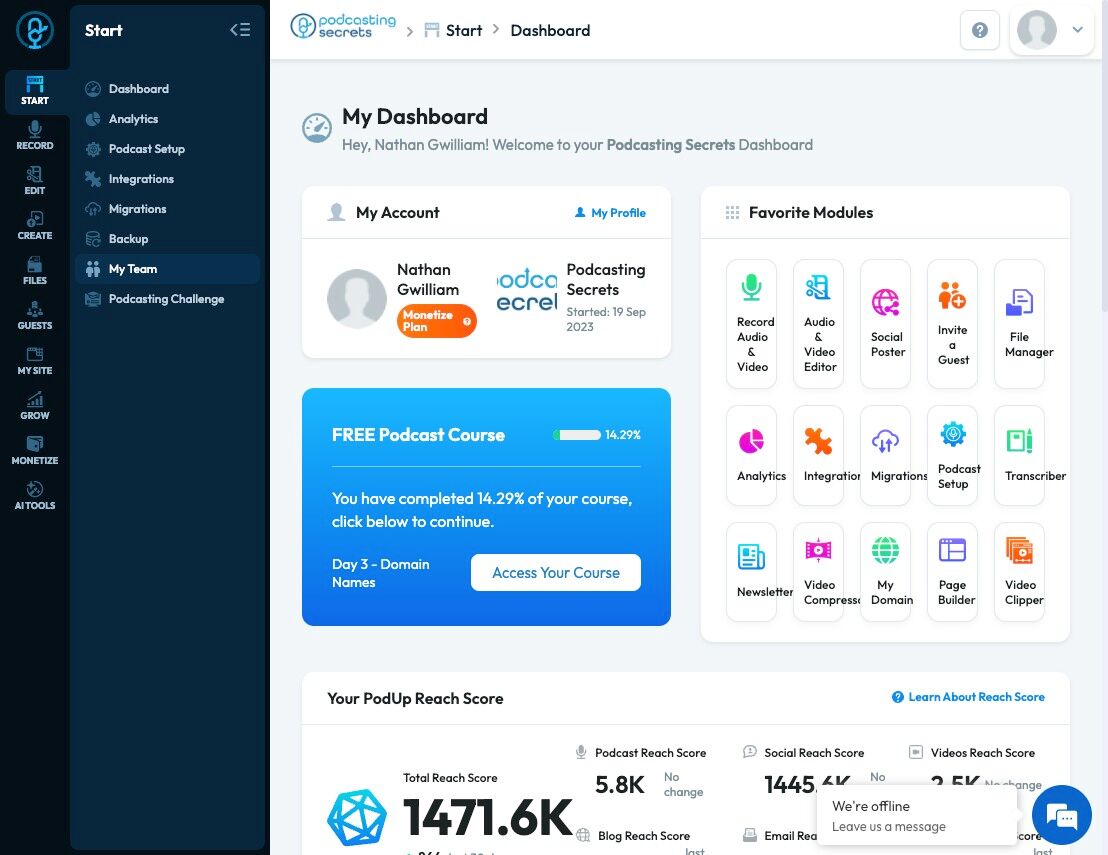Open Integrations tile in Favorite Modules

tap(818, 455)
